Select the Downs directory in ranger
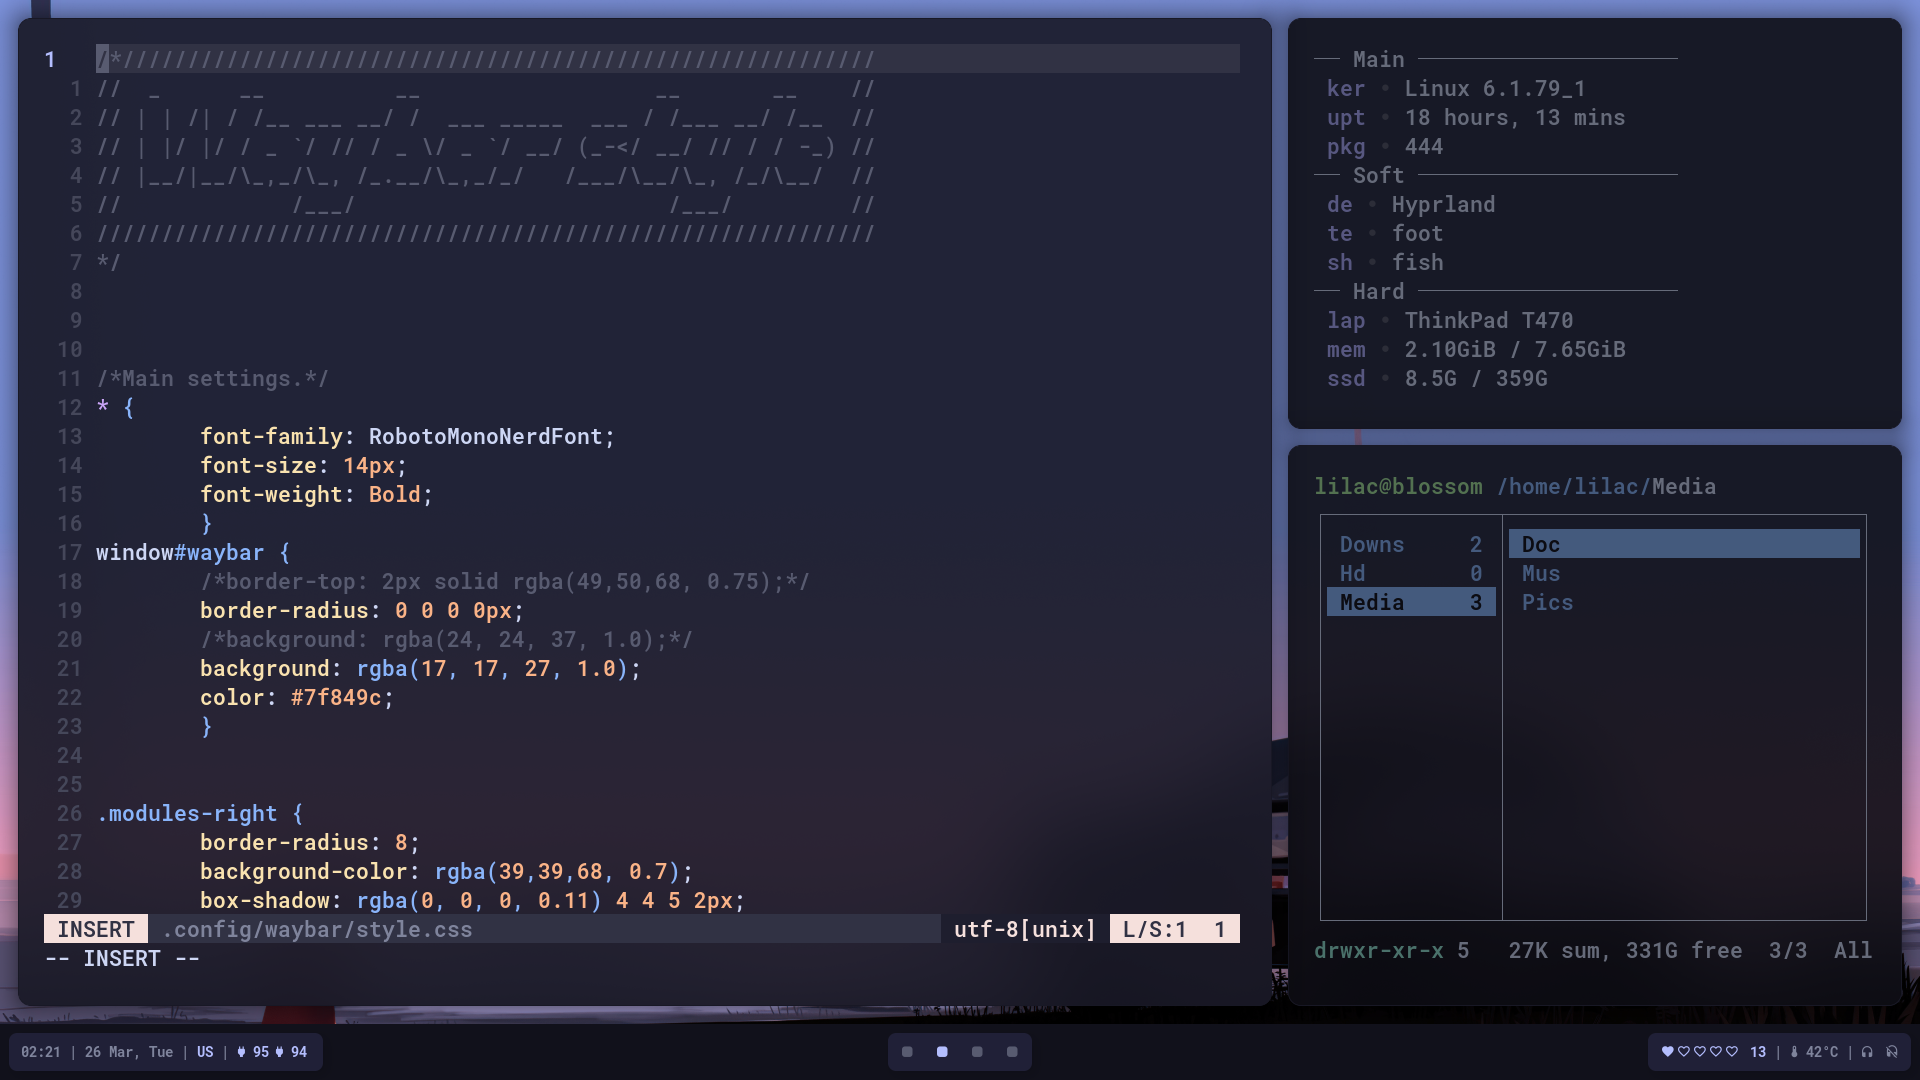Screen dimensions: 1920x1080 pos(1411,544)
